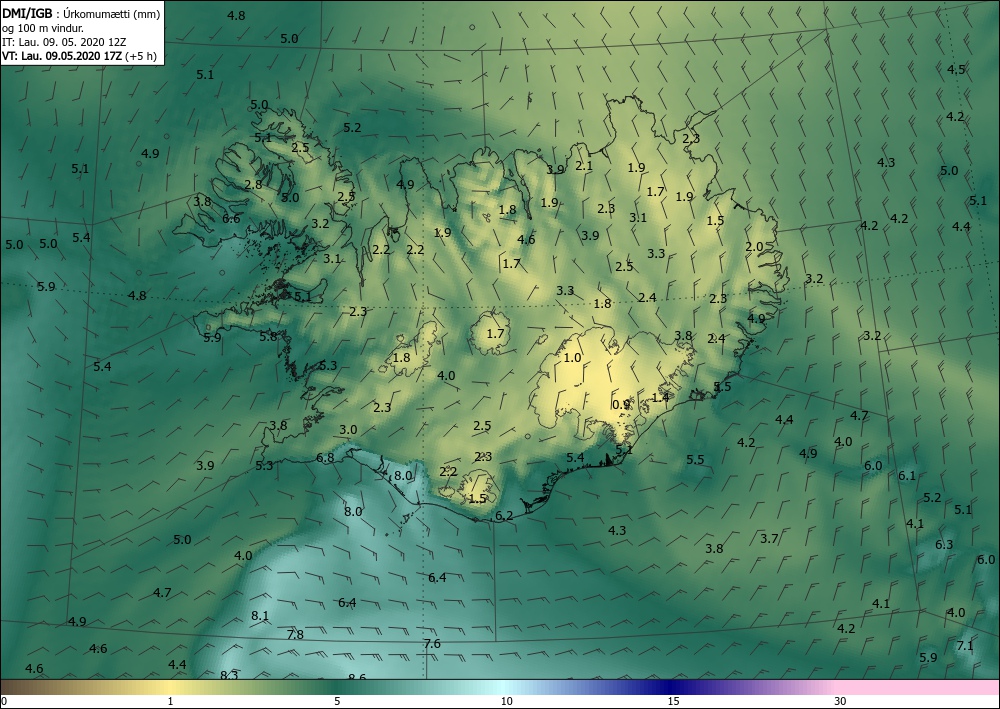
Task: Click the color scale label "5"
Action: point(337,701)
